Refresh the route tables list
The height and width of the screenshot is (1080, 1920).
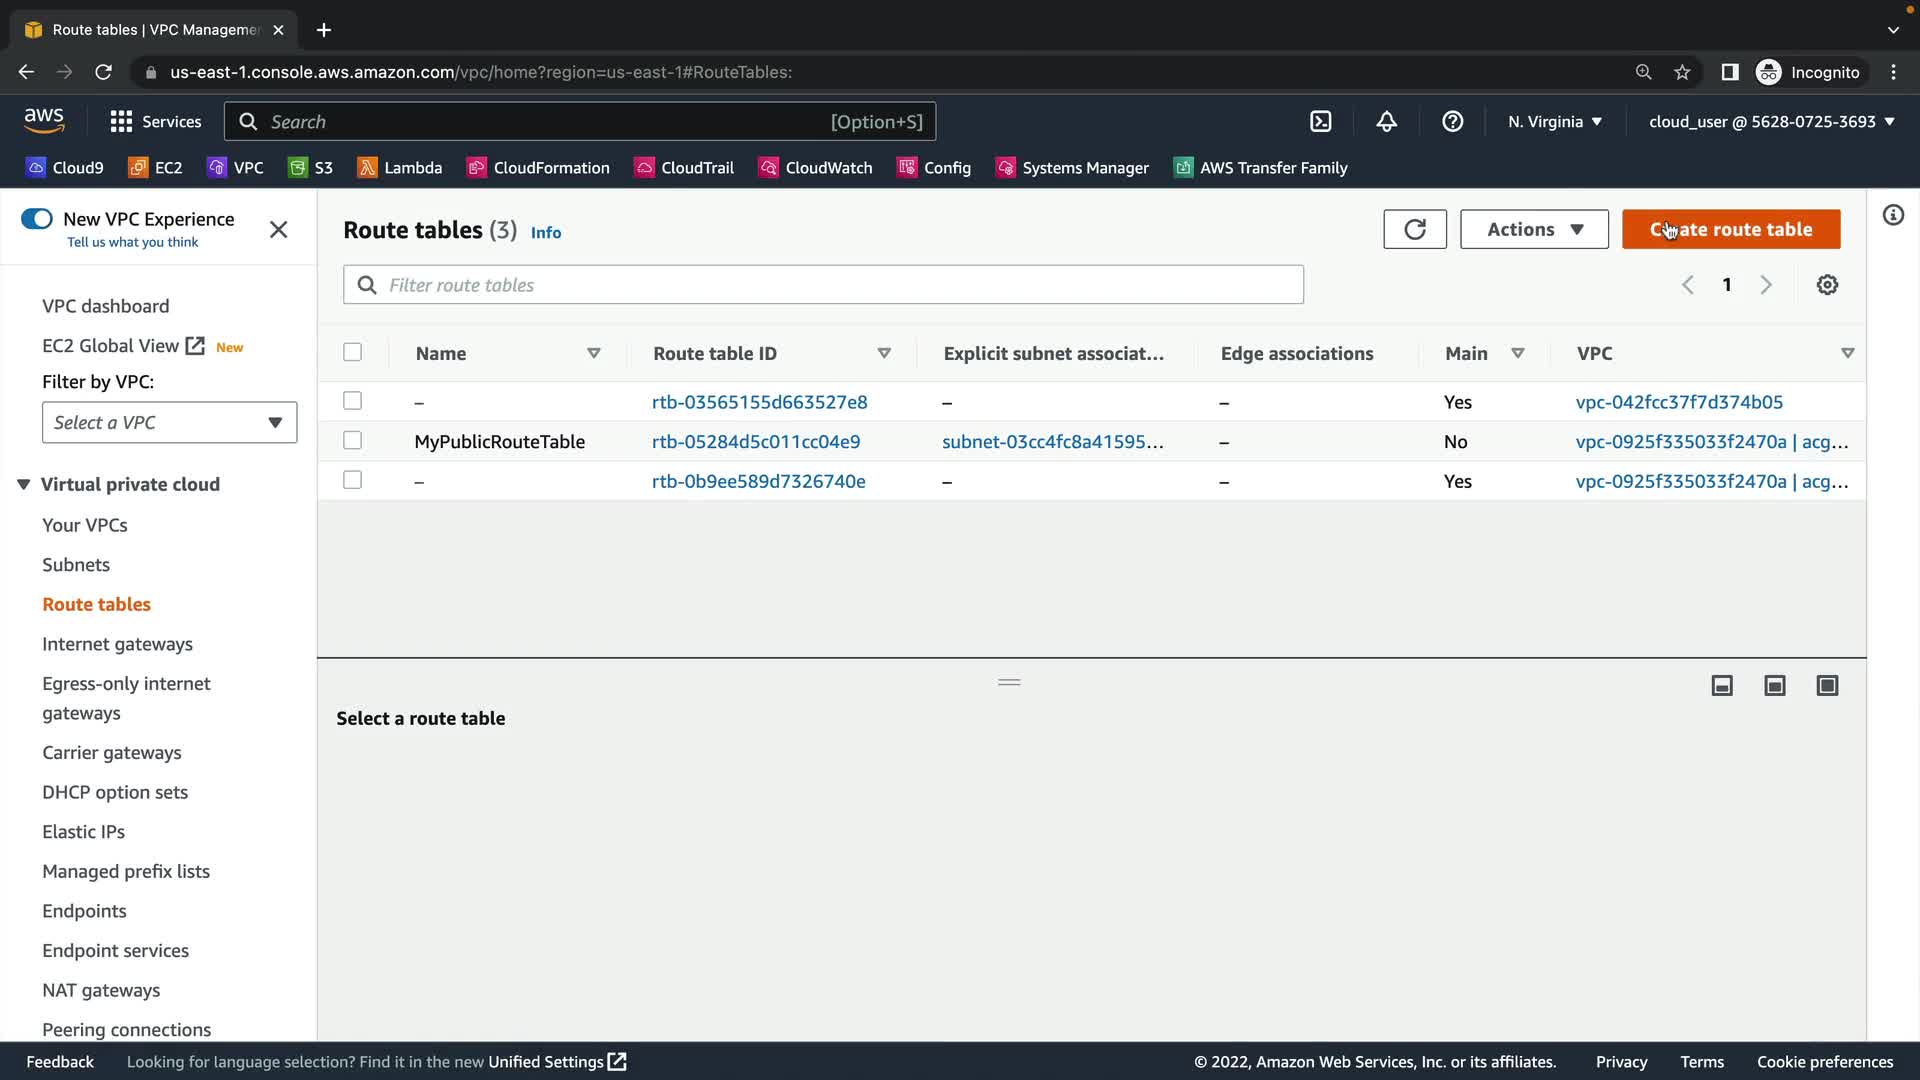[x=1414, y=229]
